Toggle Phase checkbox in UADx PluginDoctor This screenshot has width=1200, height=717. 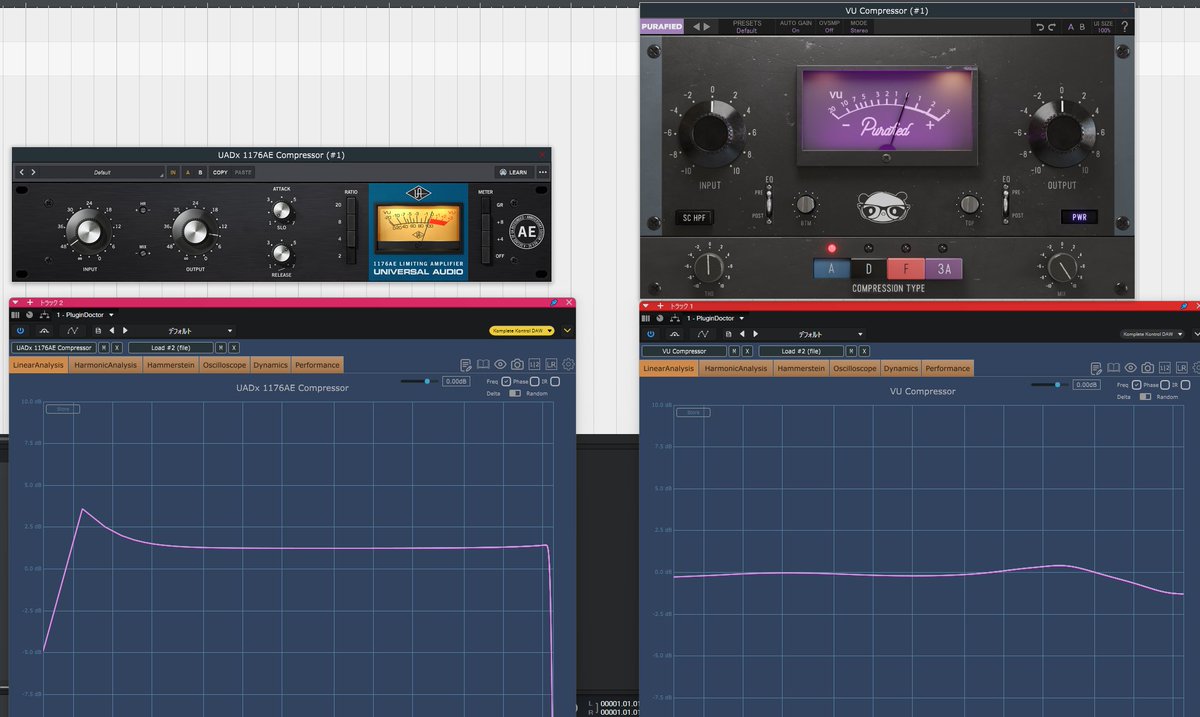[x=534, y=381]
